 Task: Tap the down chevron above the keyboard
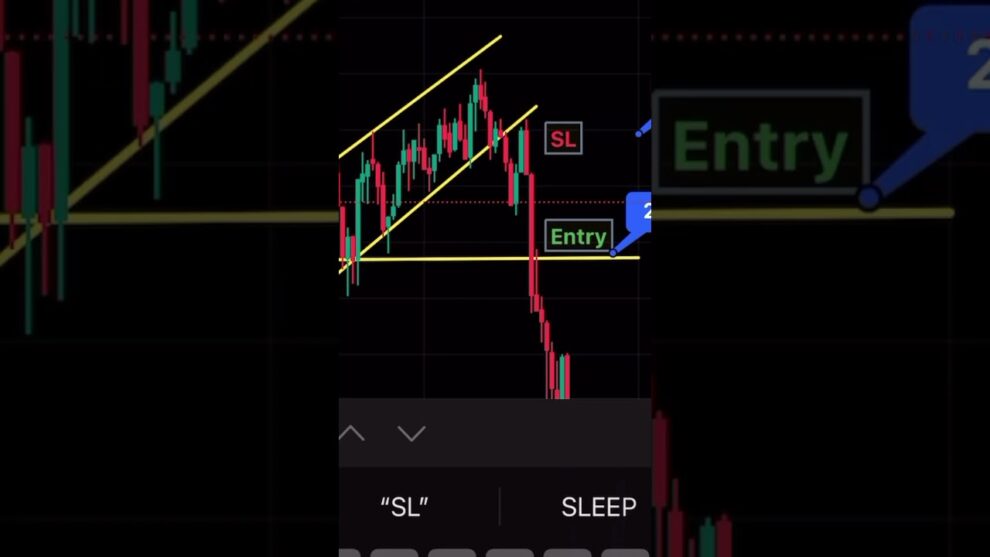click(x=412, y=433)
